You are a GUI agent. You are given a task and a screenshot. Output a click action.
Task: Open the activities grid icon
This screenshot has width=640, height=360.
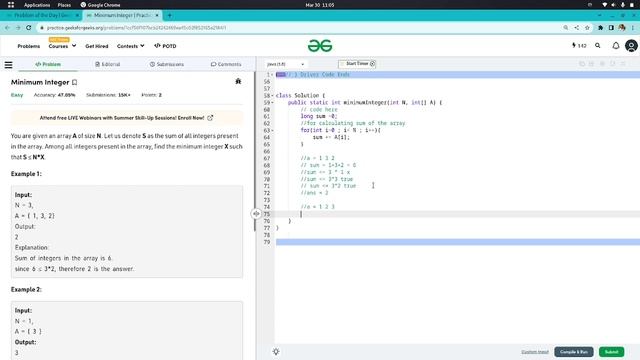tap(11, 5)
